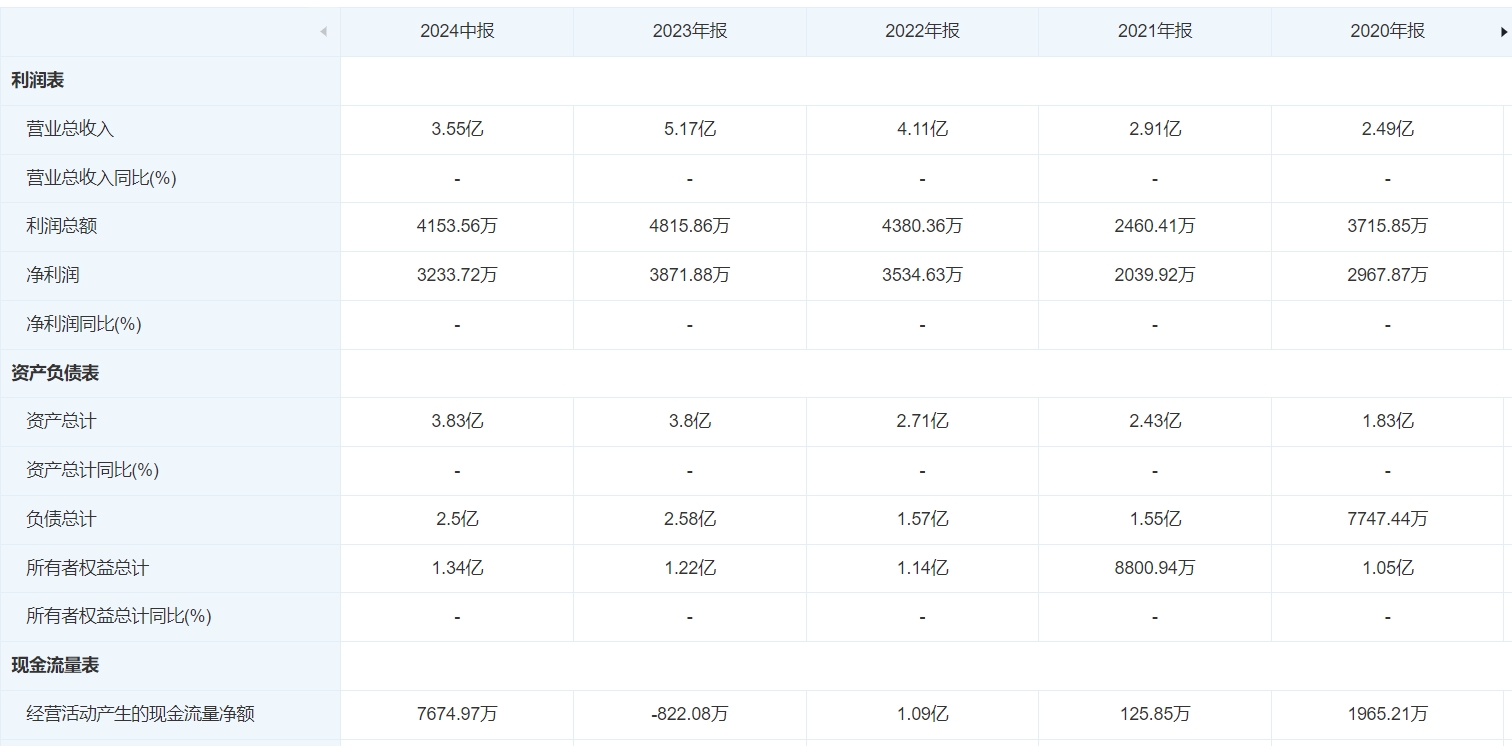Click the 2020 liabilities cell 7747.44万
Image resolution: width=1512 pixels, height=746 pixels.
[1387, 519]
